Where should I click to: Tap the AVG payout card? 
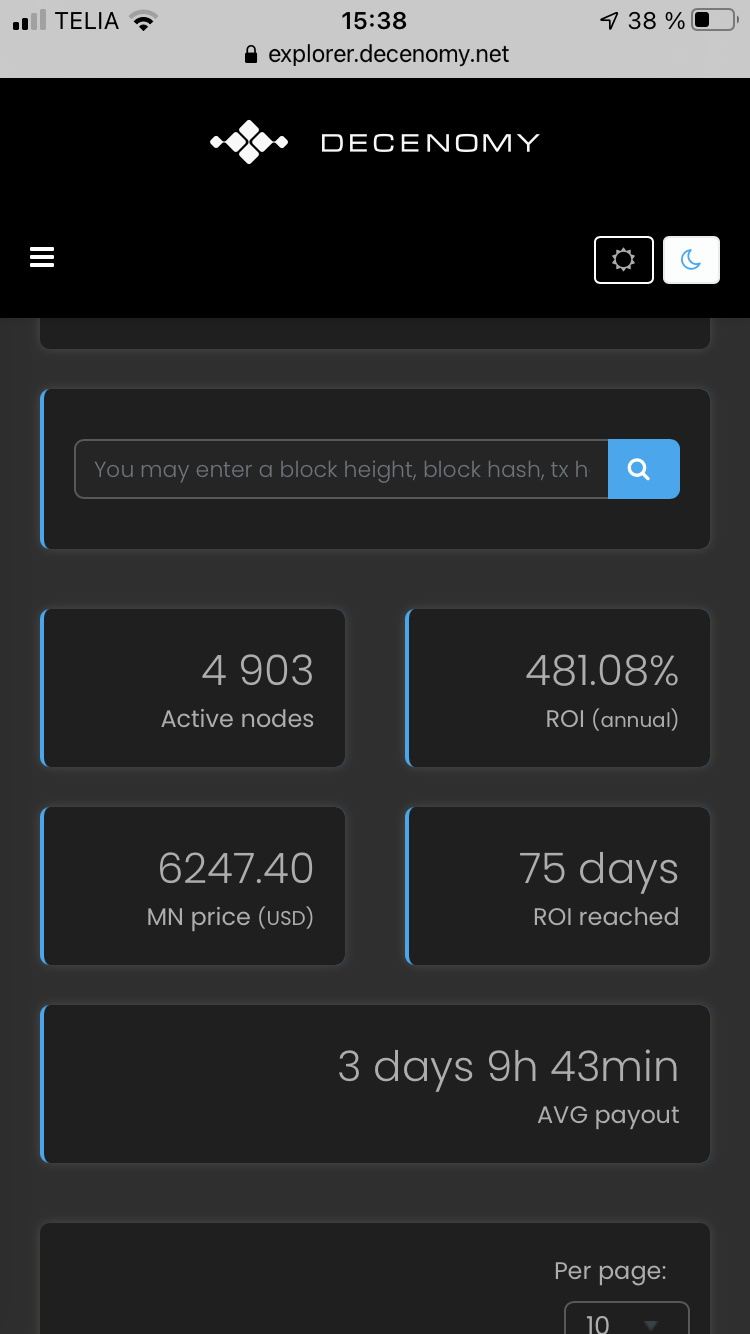coord(375,1084)
